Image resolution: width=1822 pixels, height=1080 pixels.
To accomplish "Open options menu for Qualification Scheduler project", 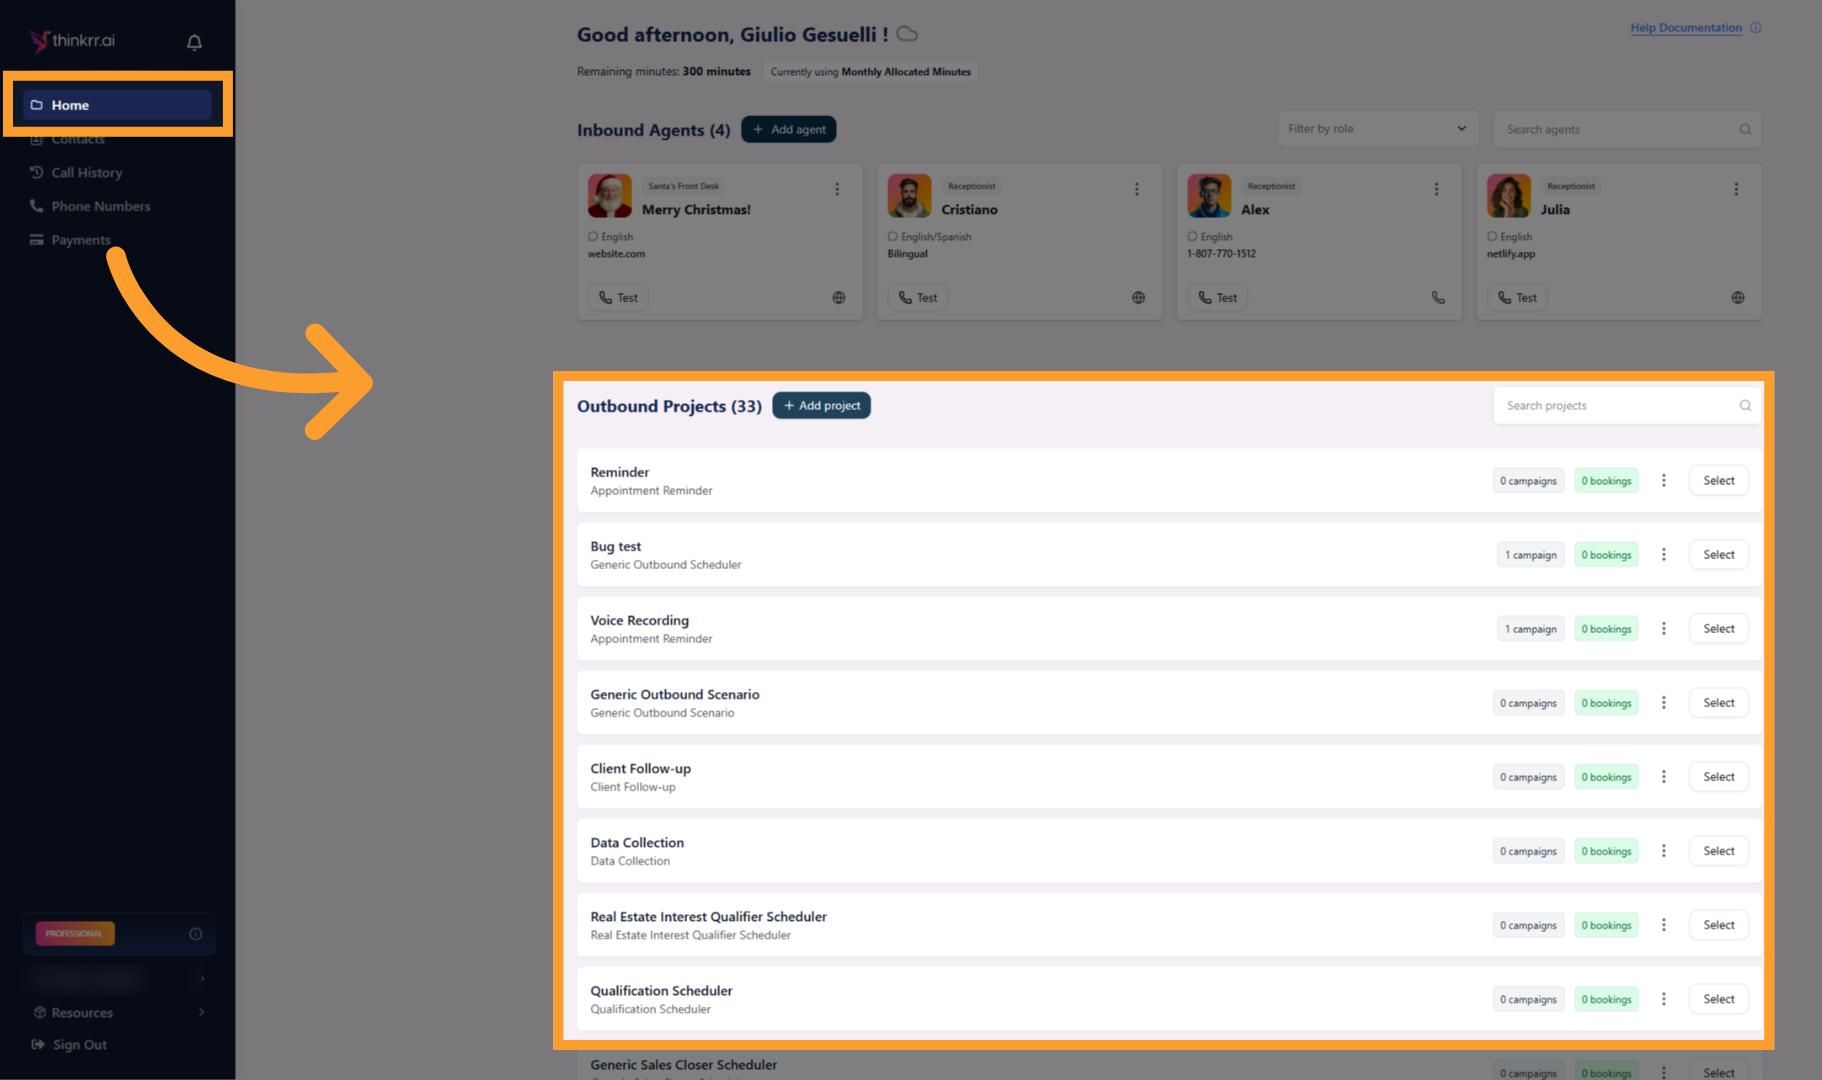I will coord(1664,999).
